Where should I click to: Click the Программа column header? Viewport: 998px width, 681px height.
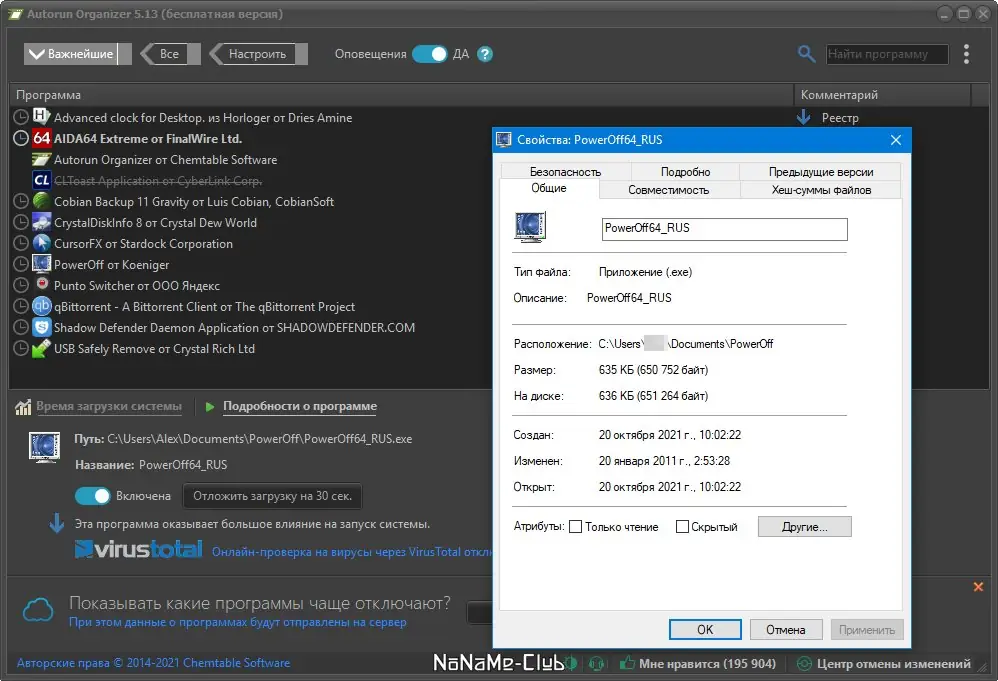click(x=401, y=95)
